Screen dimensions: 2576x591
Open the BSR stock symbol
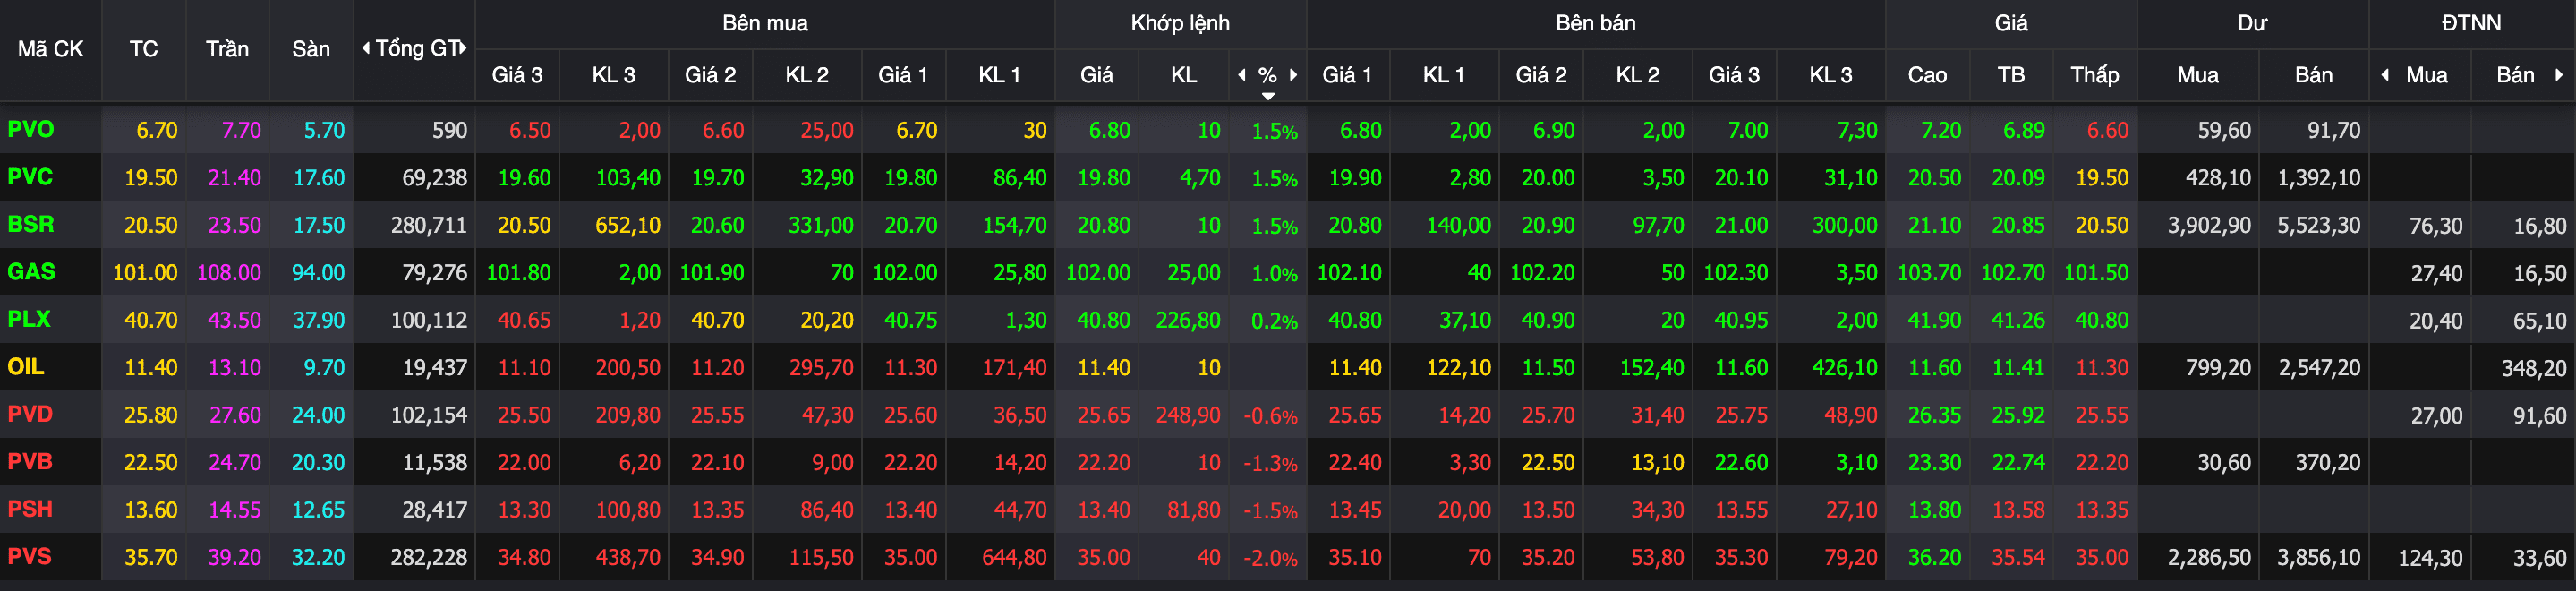click(31, 224)
